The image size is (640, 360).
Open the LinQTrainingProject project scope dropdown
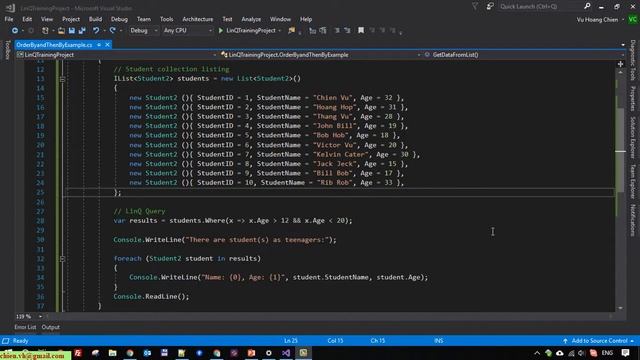pyautogui.click(x=116, y=55)
